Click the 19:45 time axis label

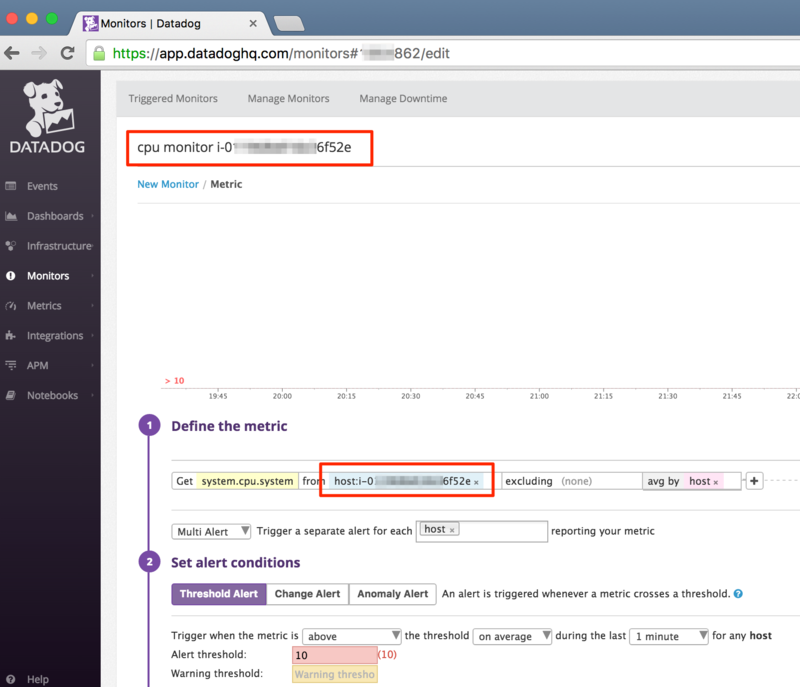point(218,396)
